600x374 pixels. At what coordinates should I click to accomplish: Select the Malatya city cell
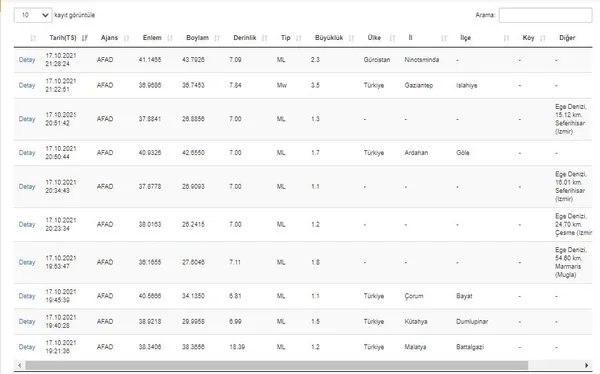[415, 347]
